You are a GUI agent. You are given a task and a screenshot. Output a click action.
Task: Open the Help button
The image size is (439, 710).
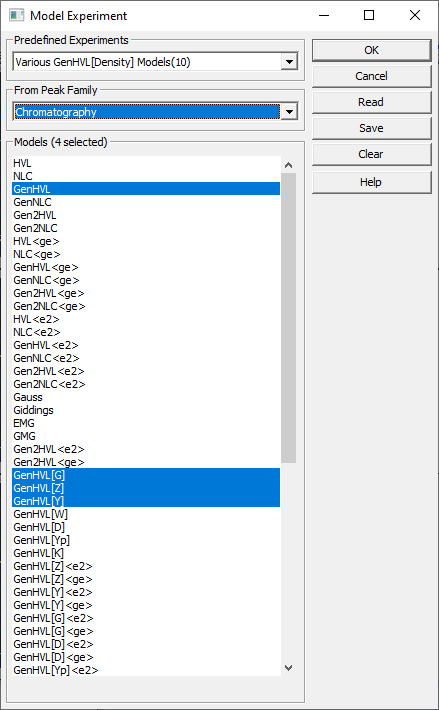coord(372,182)
